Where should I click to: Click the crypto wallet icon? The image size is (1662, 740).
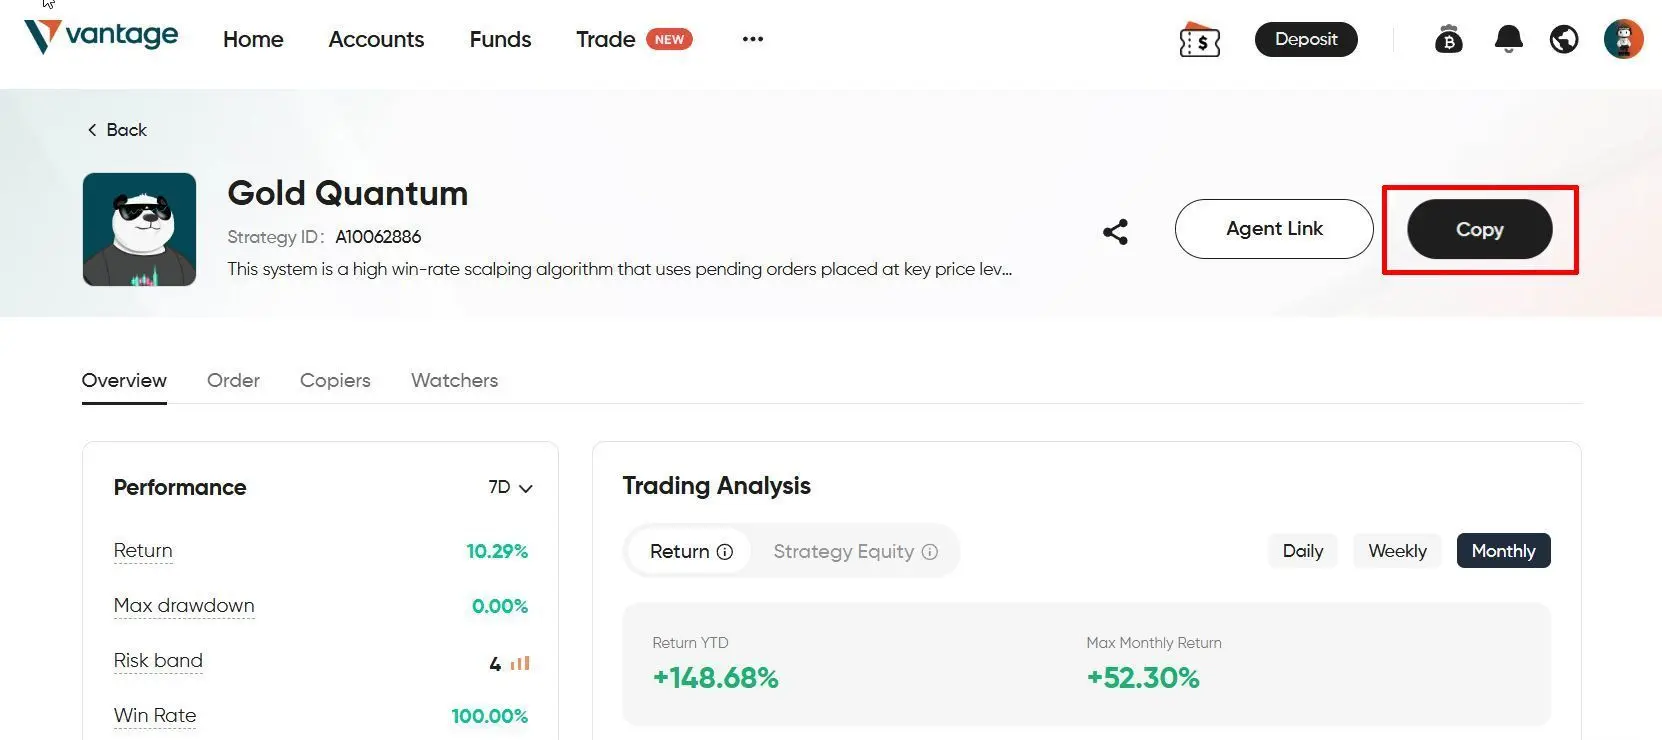pyautogui.click(x=1449, y=39)
